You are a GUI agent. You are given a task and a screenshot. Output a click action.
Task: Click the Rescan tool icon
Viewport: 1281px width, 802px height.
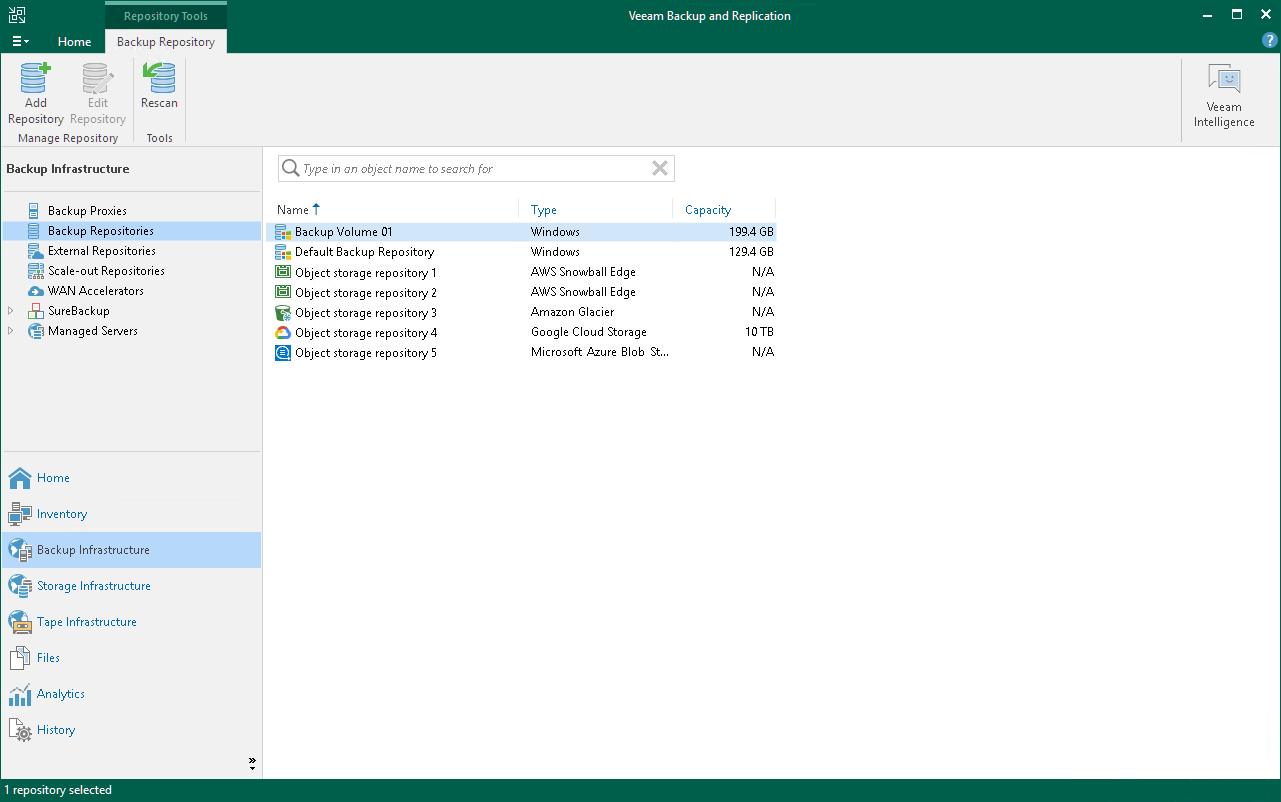(159, 79)
